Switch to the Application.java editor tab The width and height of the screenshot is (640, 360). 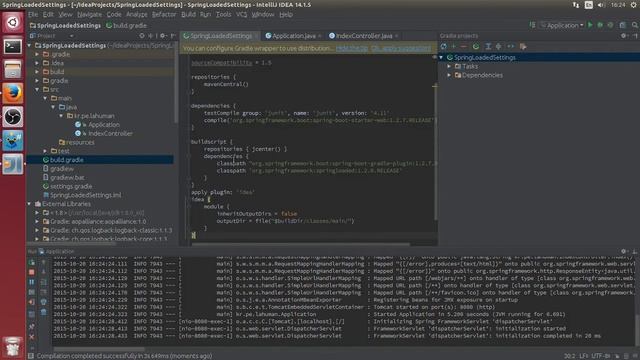[293, 36]
